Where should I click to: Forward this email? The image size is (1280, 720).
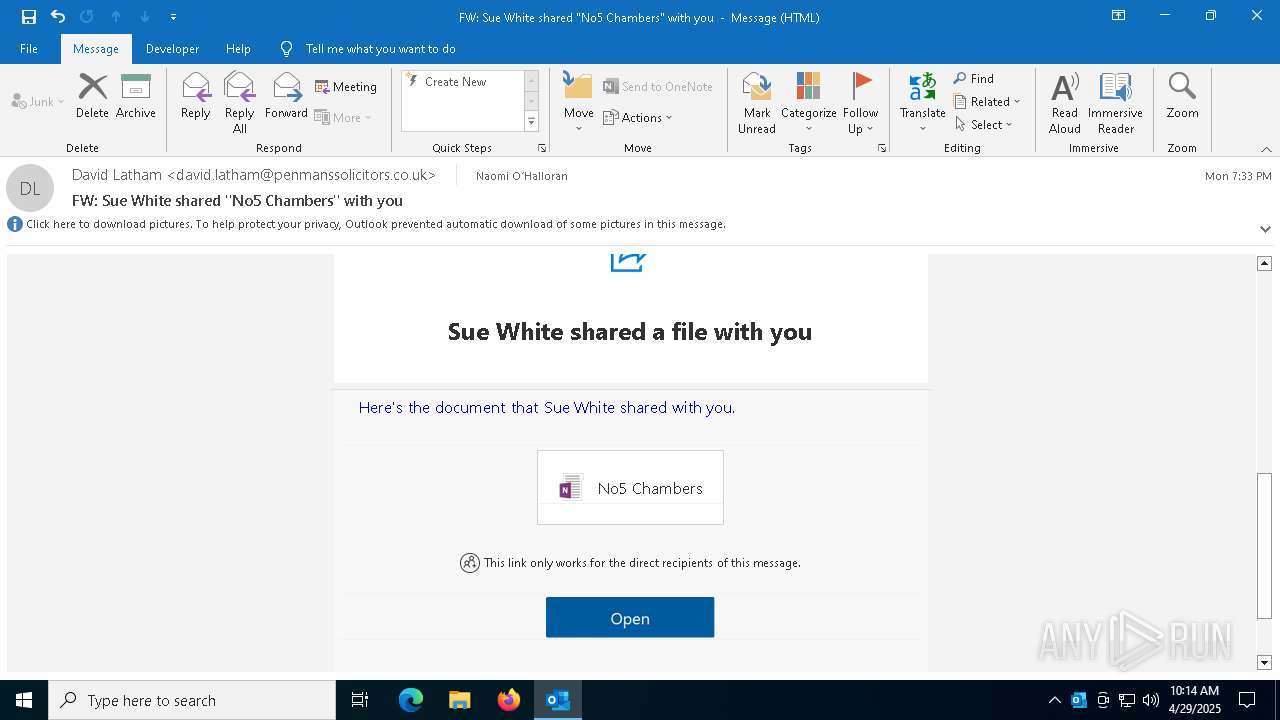pyautogui.click(x=286, y=96)
